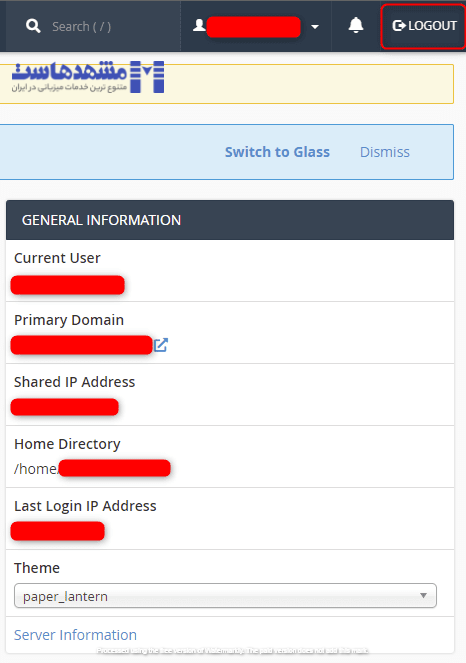Click the search magnifier icon
Image resolution: width=466 pixels, height=663 pixels.
point(33,26)
